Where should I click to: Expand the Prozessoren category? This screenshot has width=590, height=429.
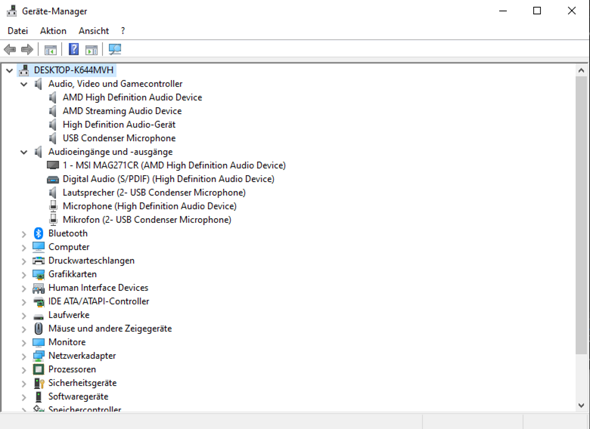pyautogui.click(x=24, y=370)
